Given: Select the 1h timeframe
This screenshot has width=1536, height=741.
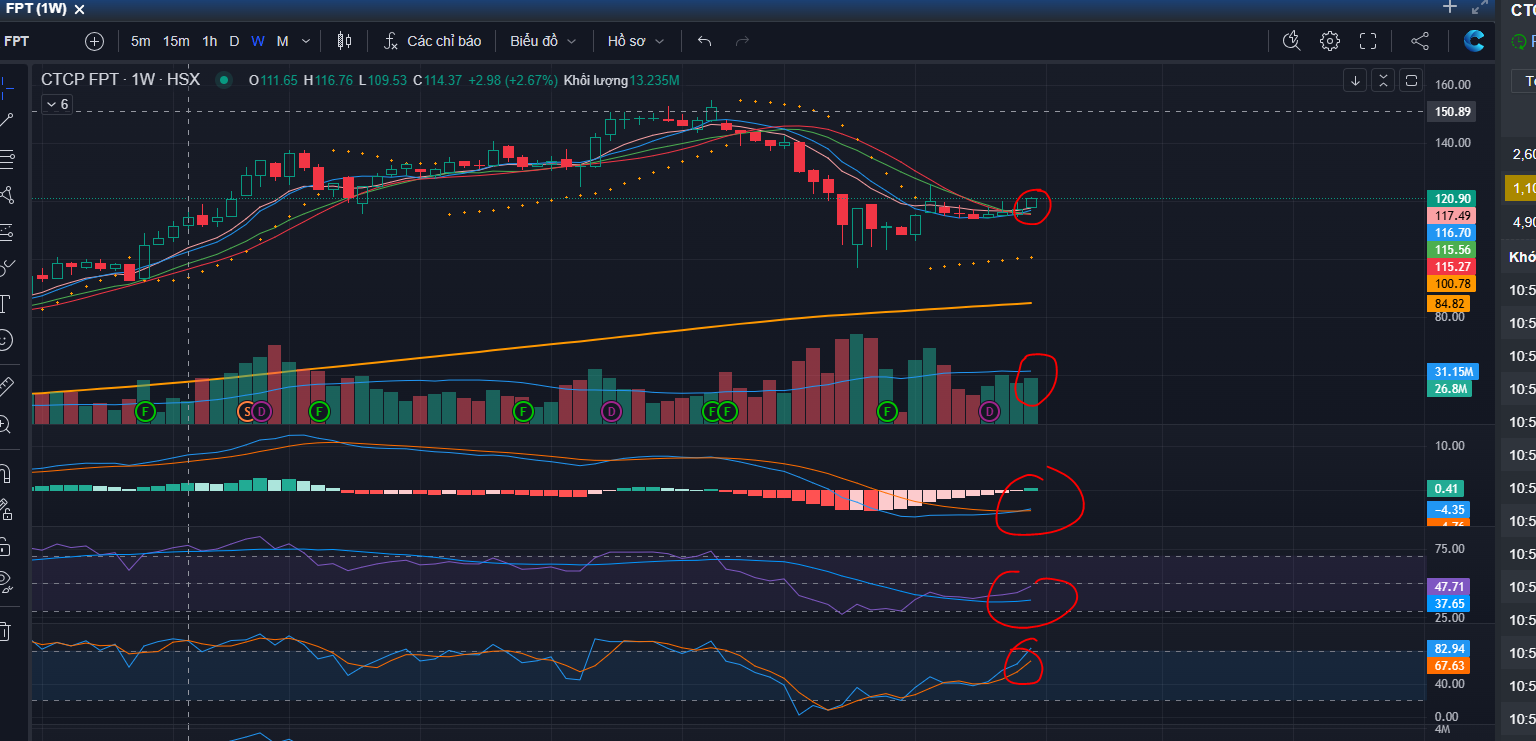Looking at the screenshot, I should tap(209, 41).
